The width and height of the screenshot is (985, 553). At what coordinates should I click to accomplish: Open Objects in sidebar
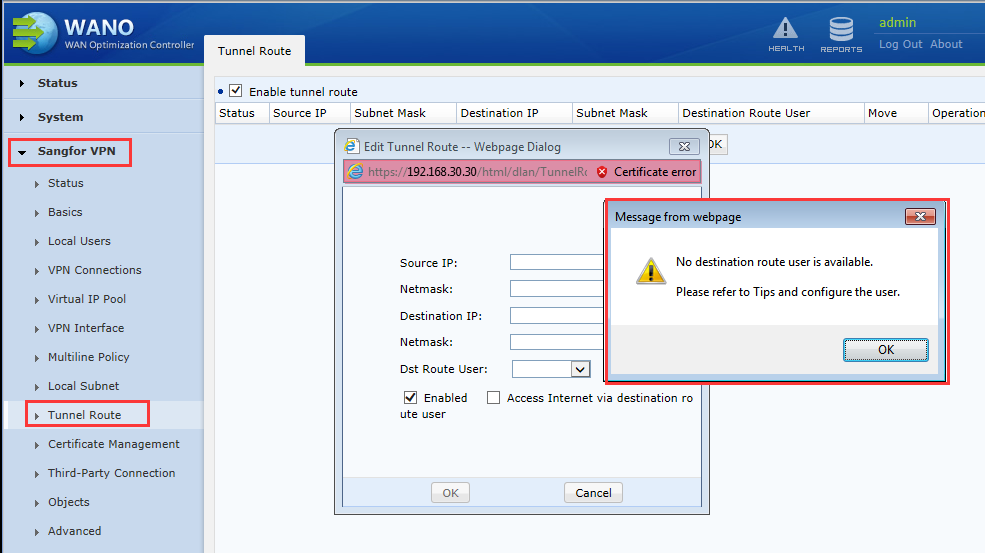coord(68,501)
